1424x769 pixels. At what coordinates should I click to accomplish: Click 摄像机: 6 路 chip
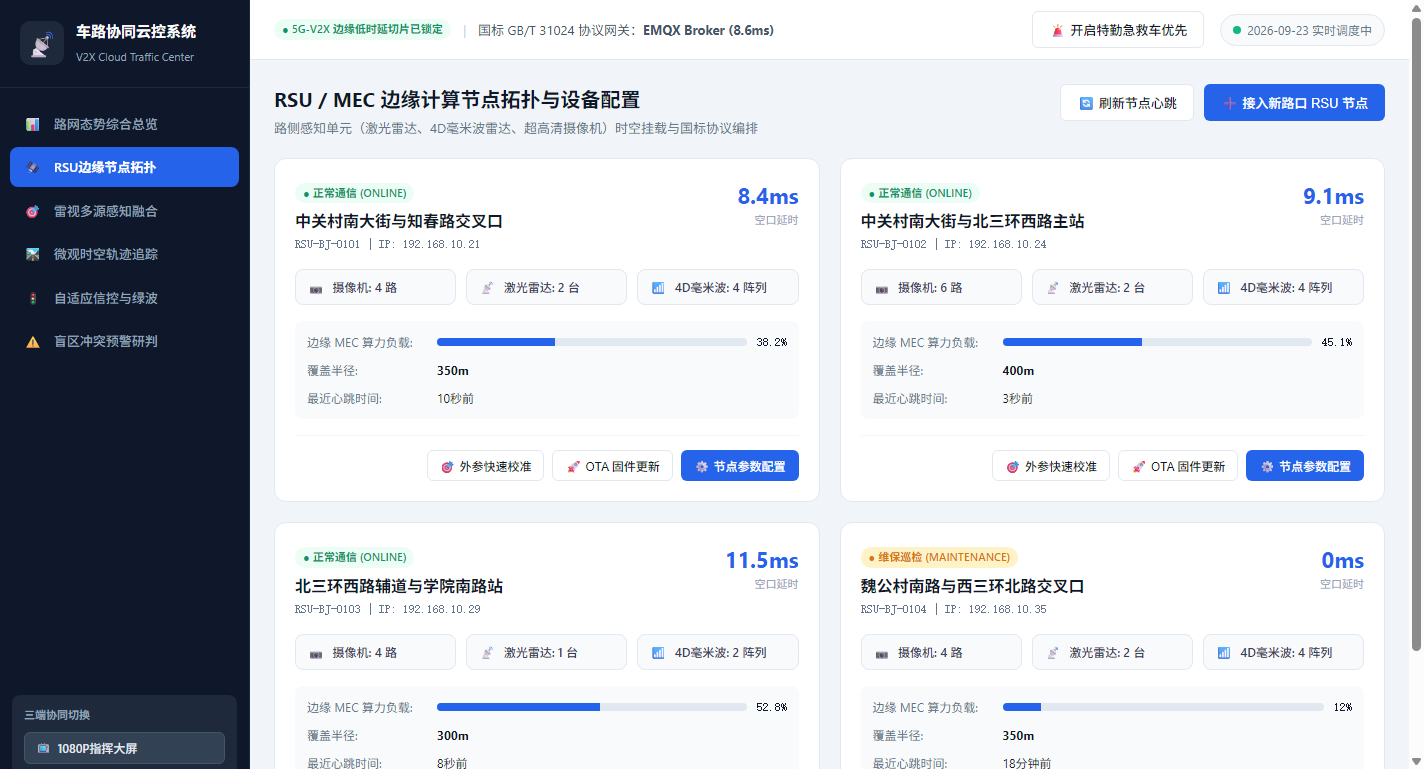pyautogui.click(x=940, y=287)
